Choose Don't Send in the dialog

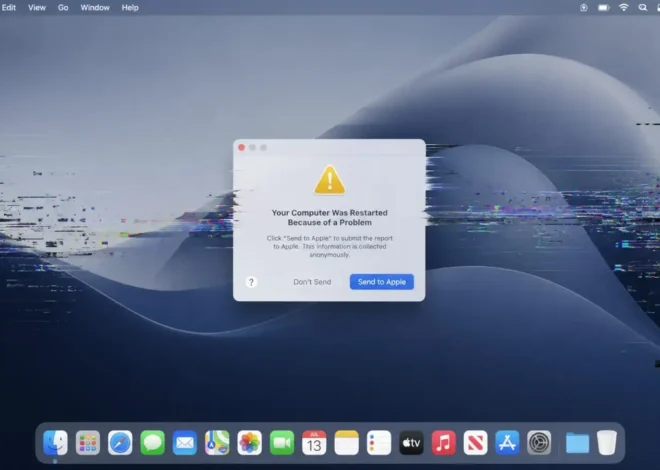tap(312, 282)
